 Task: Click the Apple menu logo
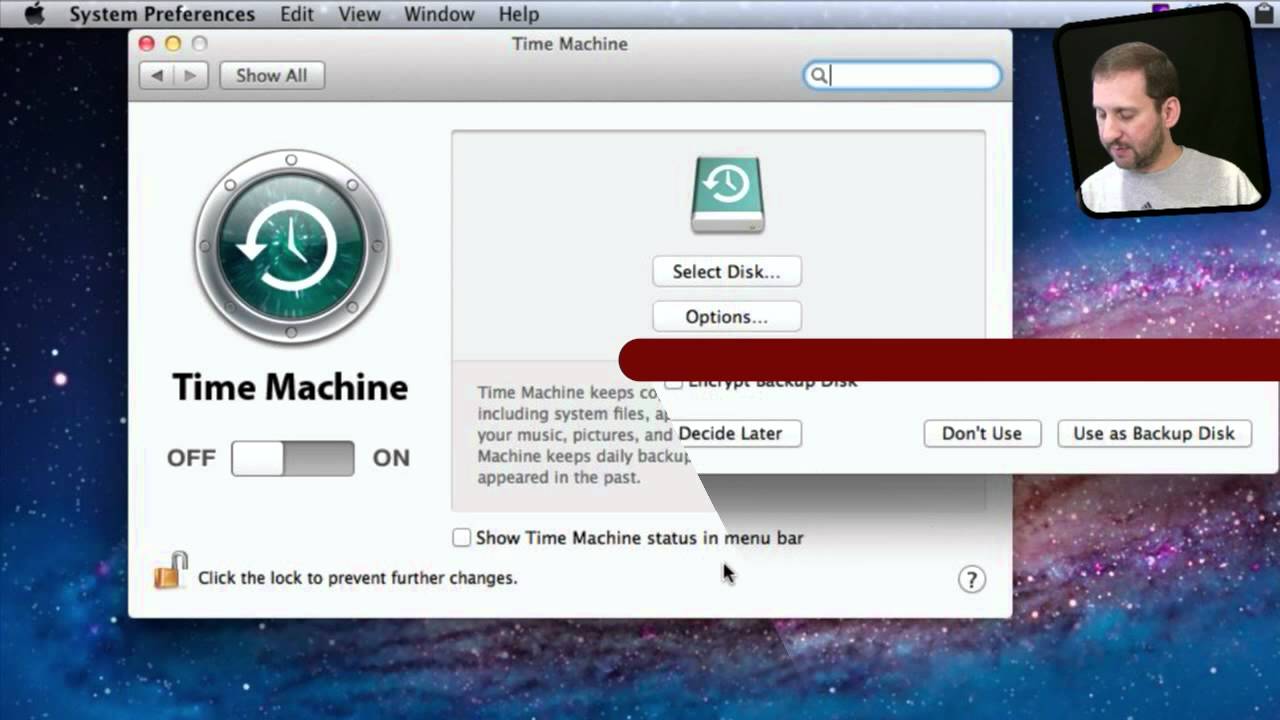point(34,14)
